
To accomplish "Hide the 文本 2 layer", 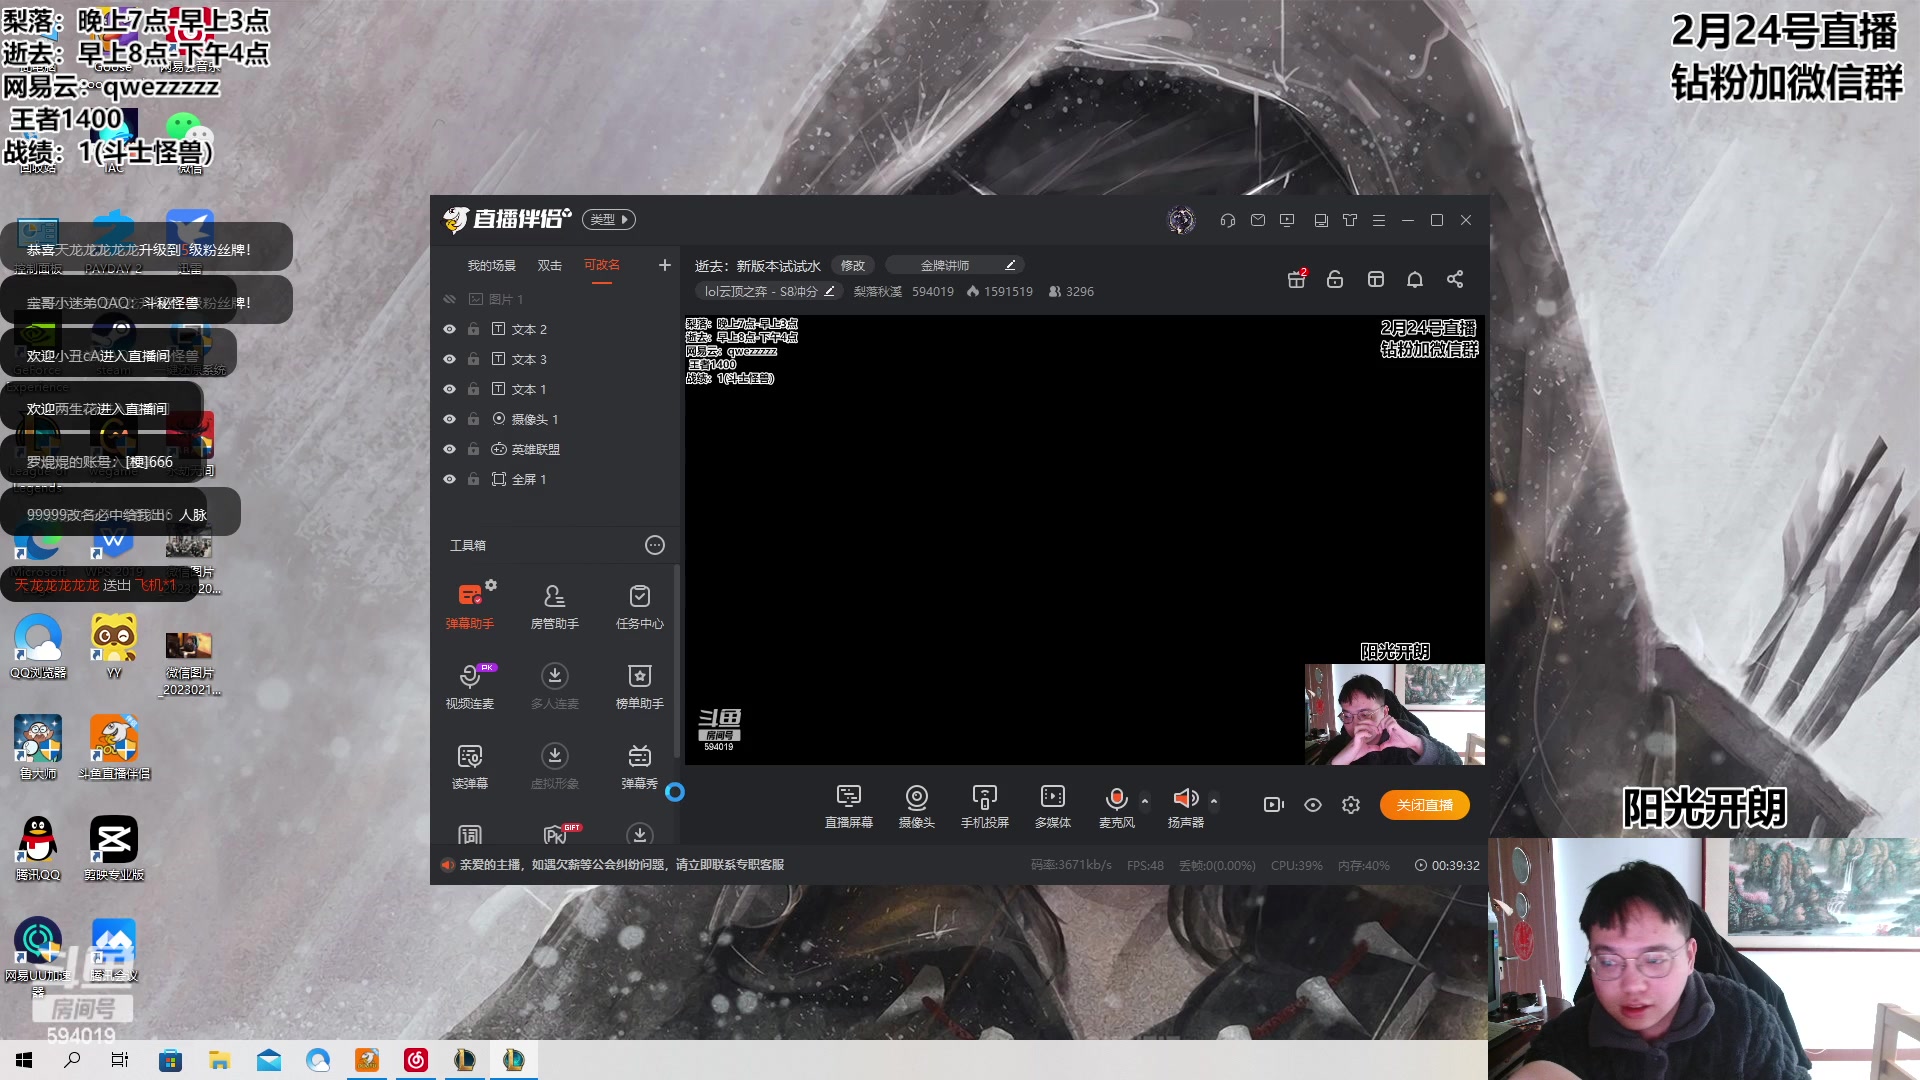I will tap(449, 329).
